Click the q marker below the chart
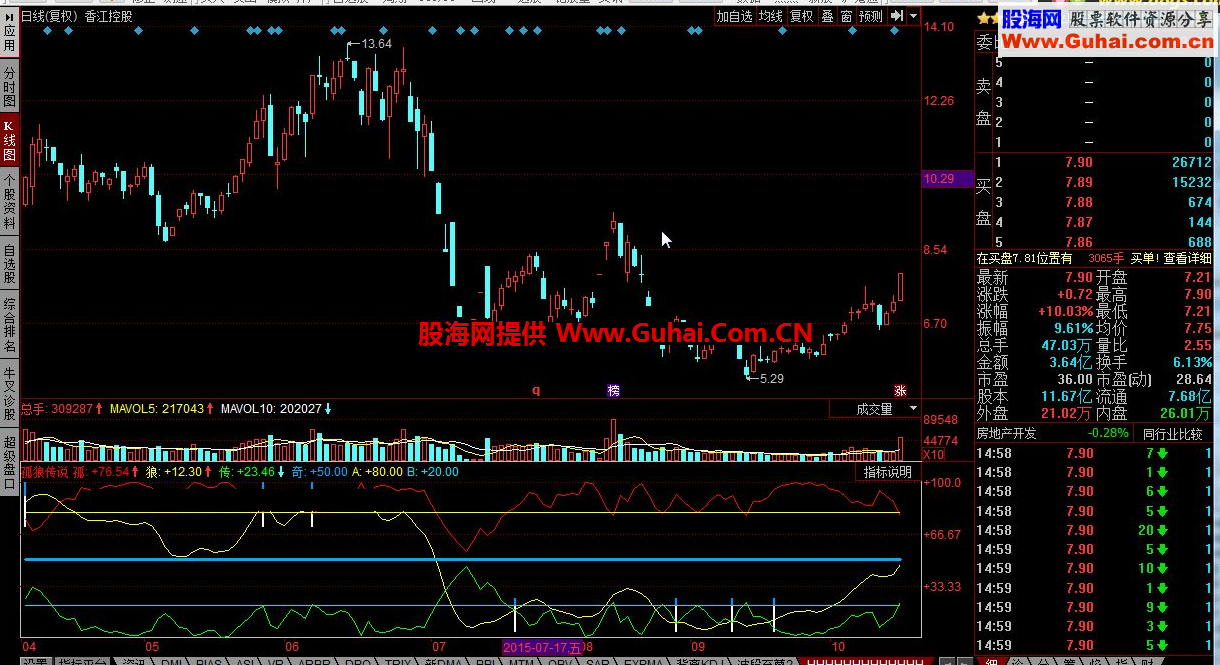The image size is (1220, 665). (x=536, y=390)
